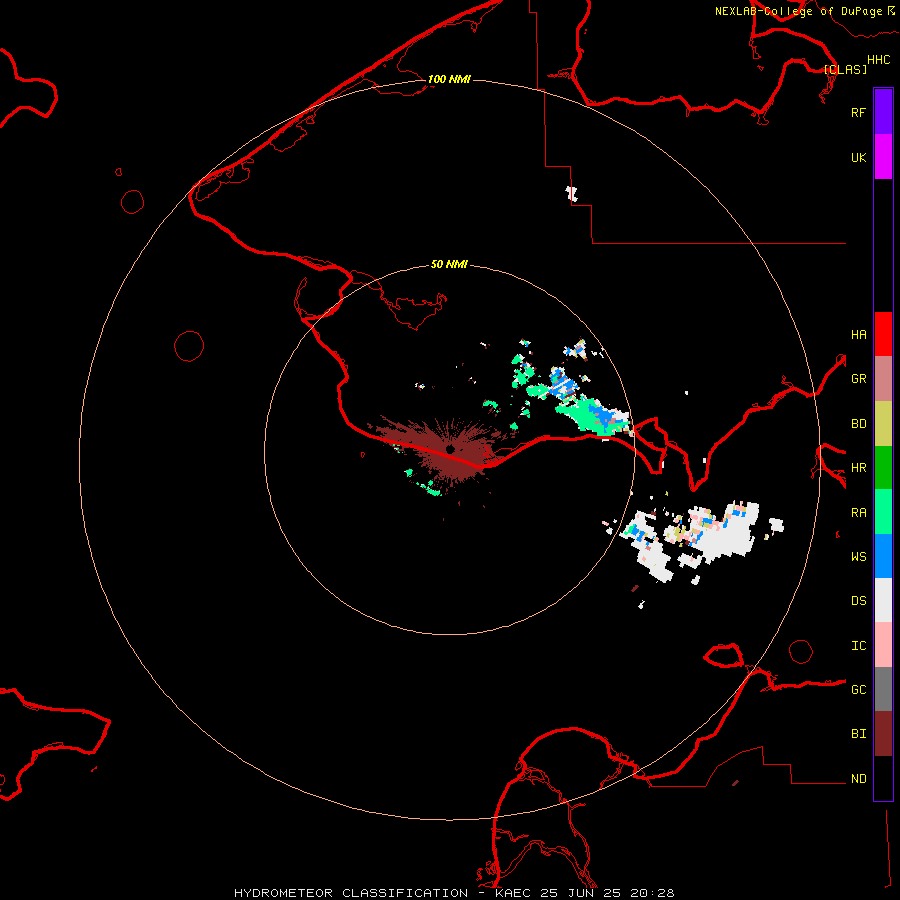The width and height of the screenshot is (900, 900).
Task: Click the 'BD' legend label
Action: pyautogui.click(x=858, y=424)
